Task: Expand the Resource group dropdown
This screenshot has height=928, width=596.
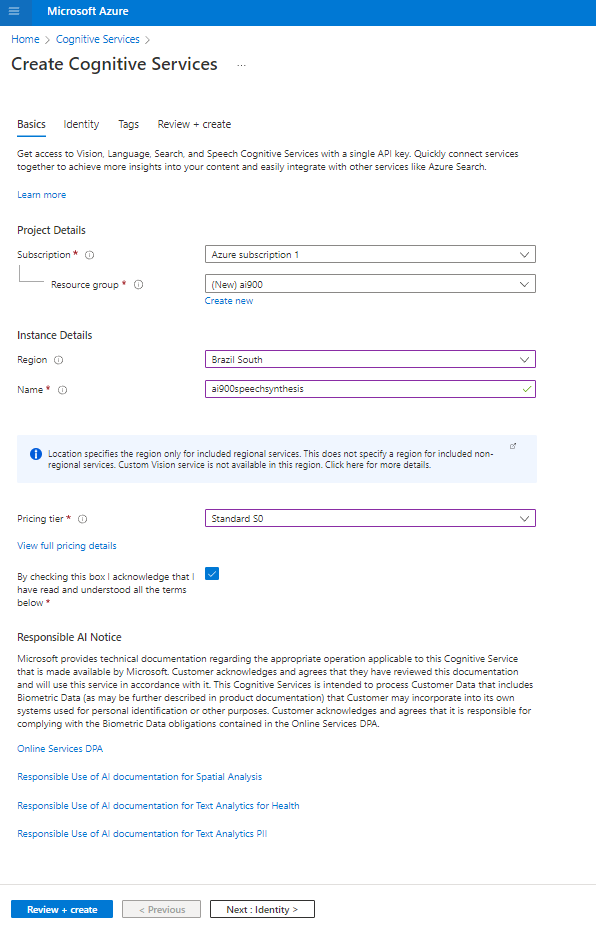Action: click(526, 284)
